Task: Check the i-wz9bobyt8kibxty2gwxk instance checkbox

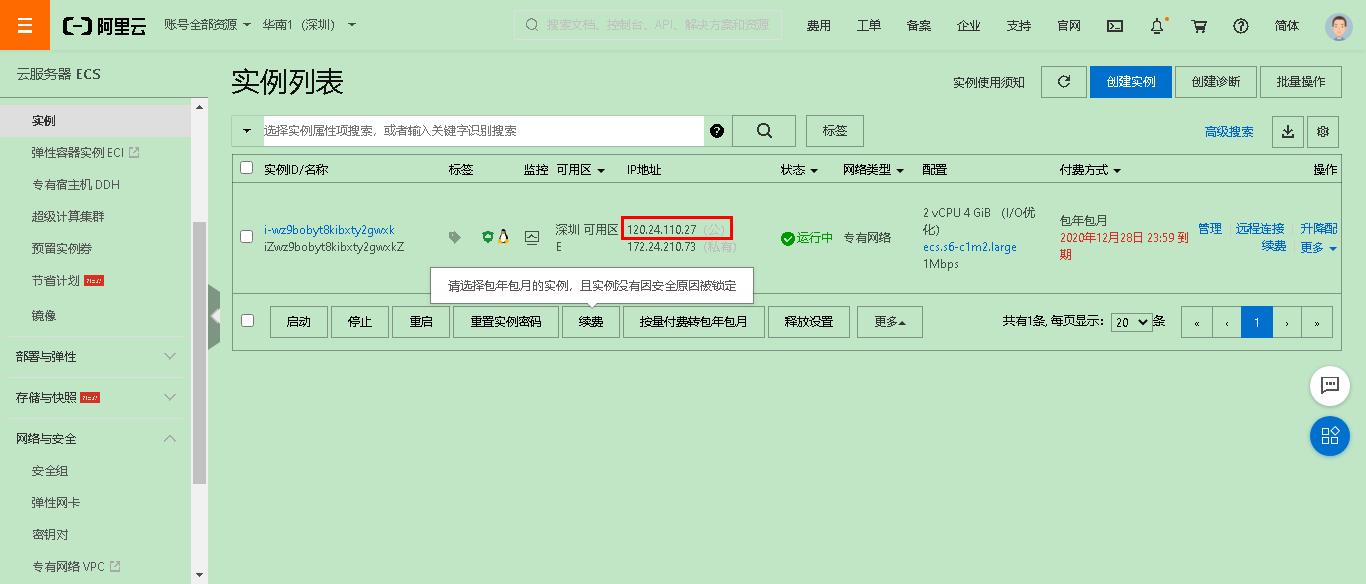Action: (247, 237)
